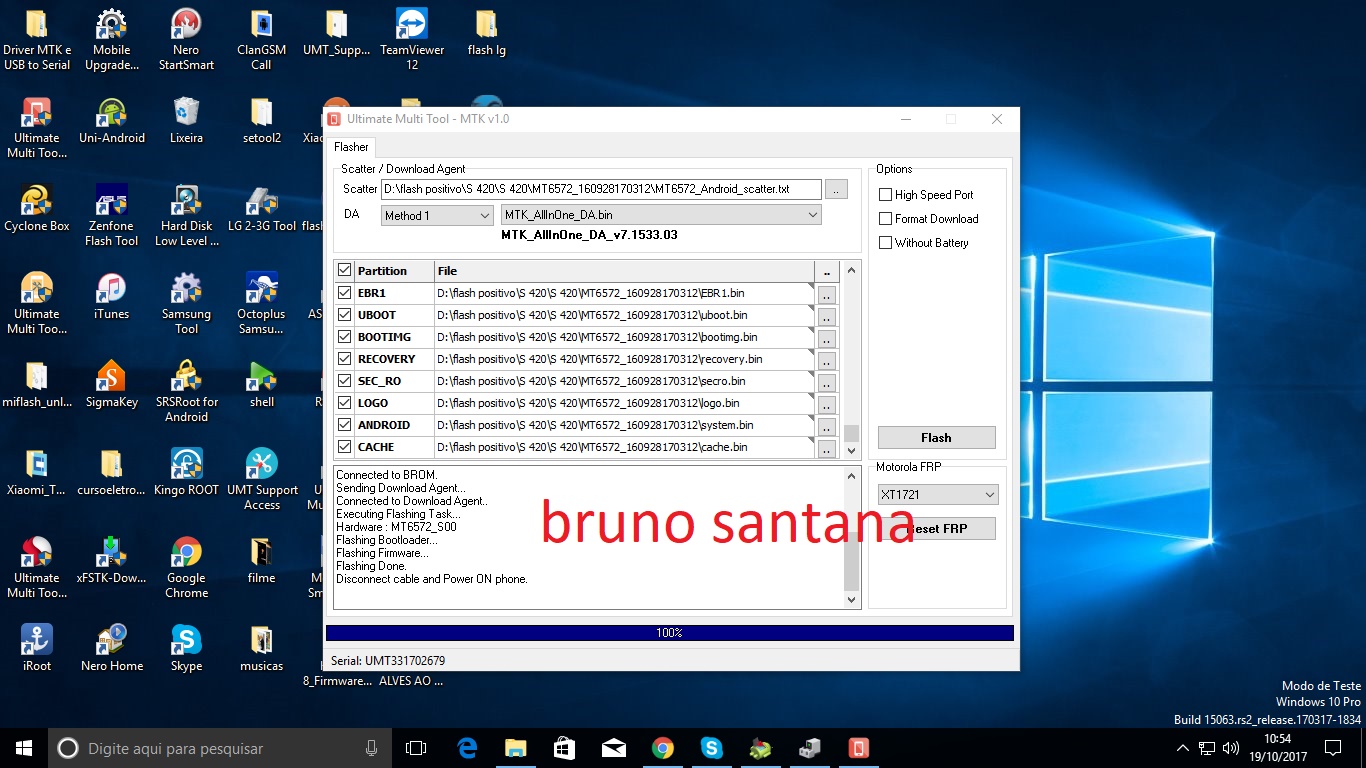Click the Flash button
The height and width of the screenshot is (768, 1366).
click(x=936, y=438)
